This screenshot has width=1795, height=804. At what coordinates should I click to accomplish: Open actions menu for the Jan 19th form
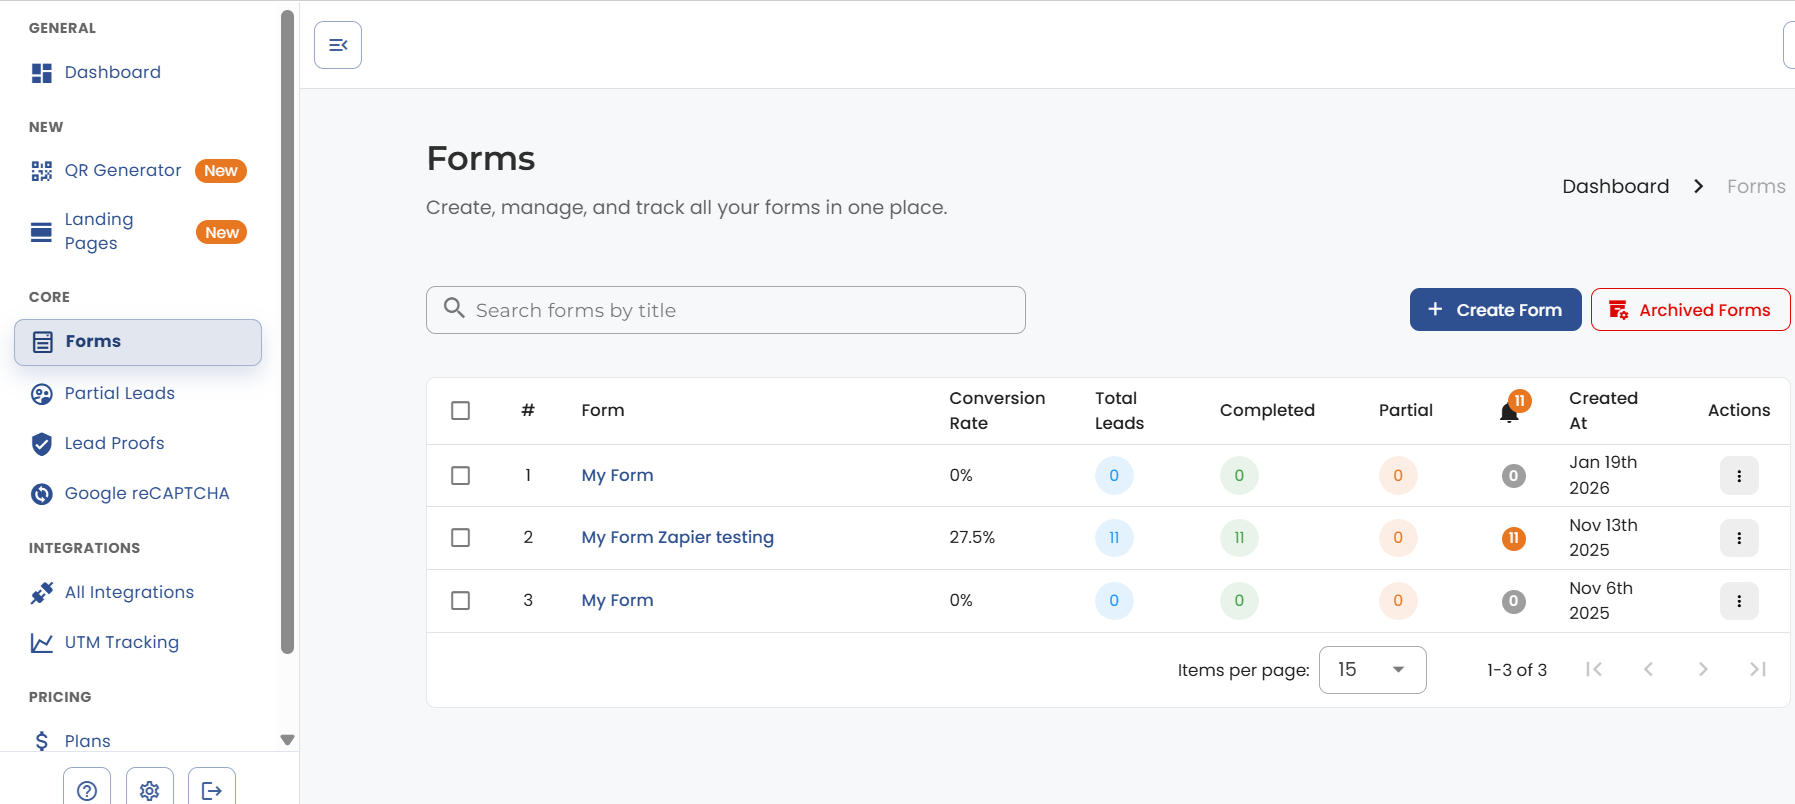(x=1739, y=476)
